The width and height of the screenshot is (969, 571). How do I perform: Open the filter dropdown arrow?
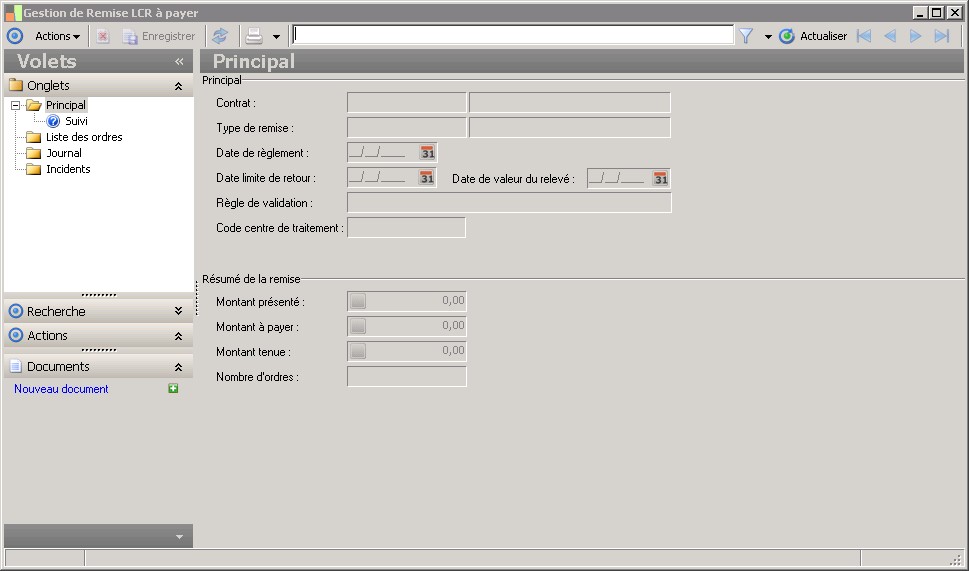pyautogui.click(x=768, y=37)
